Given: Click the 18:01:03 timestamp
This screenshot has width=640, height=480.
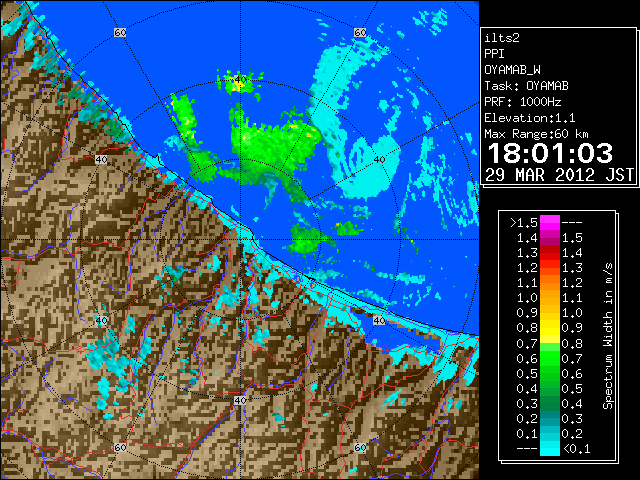Looking at the screenshot, I should click(x=550, y=153).
